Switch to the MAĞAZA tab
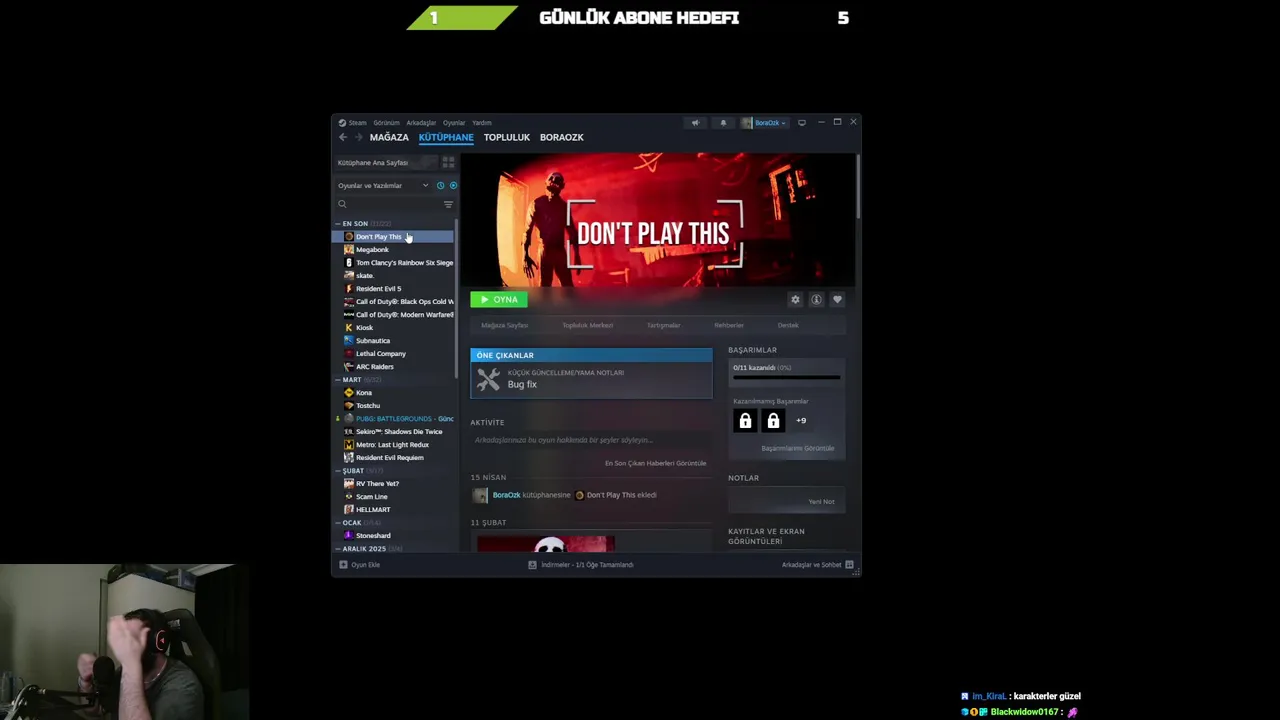1280x720 pixels. [389, 137]
